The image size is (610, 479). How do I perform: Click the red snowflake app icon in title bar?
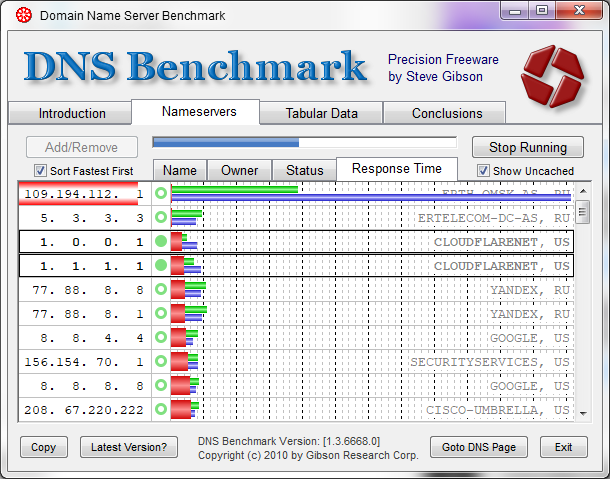24,15
